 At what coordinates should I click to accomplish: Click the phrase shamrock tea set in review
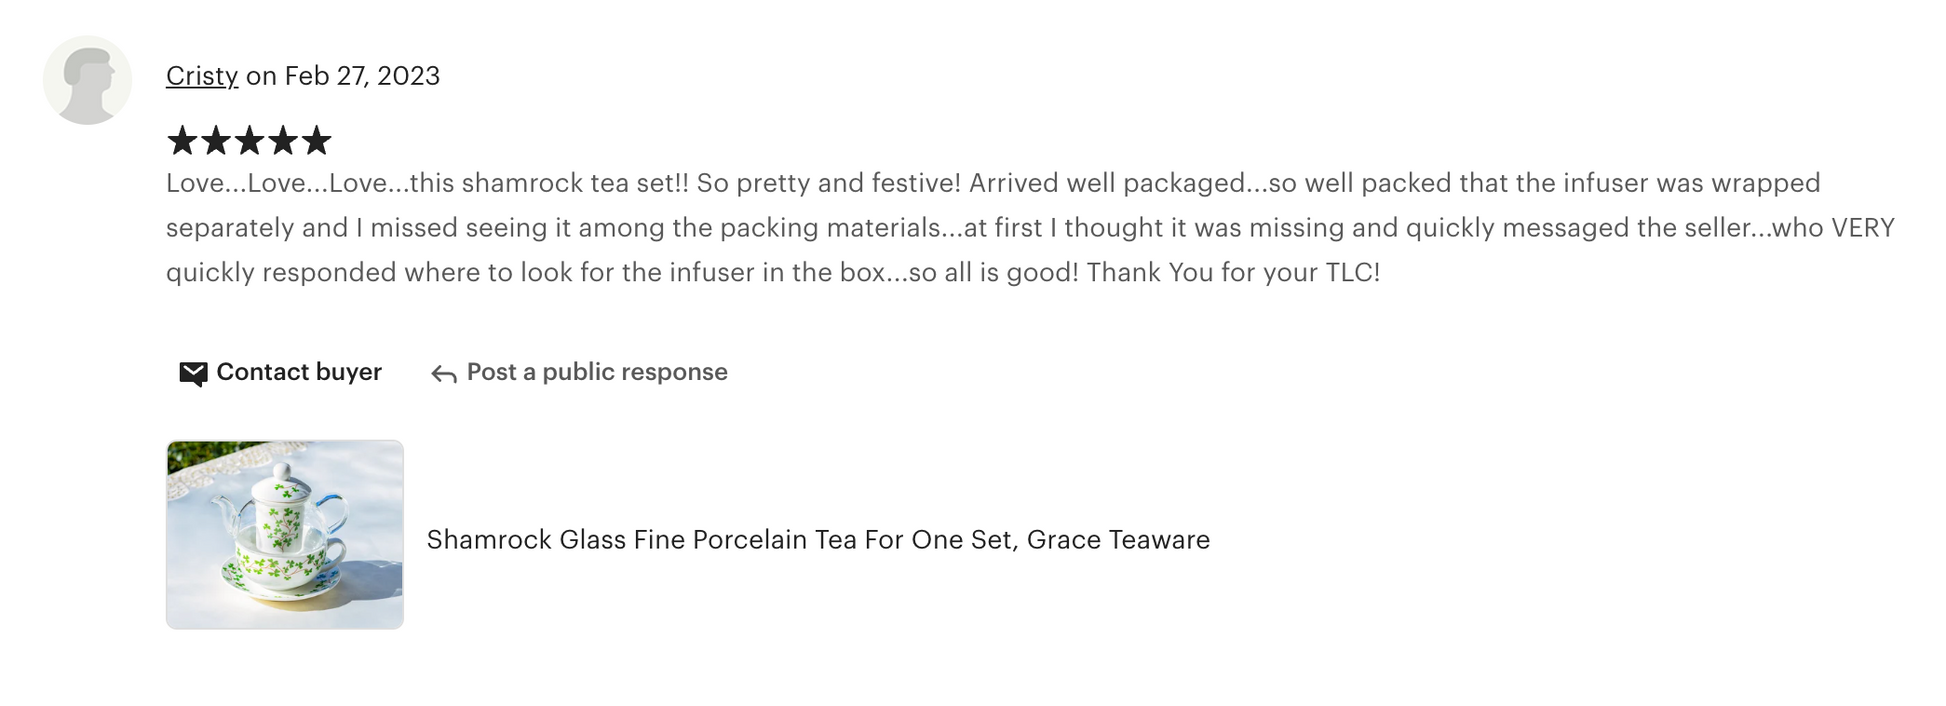click(x=560, y=183)
